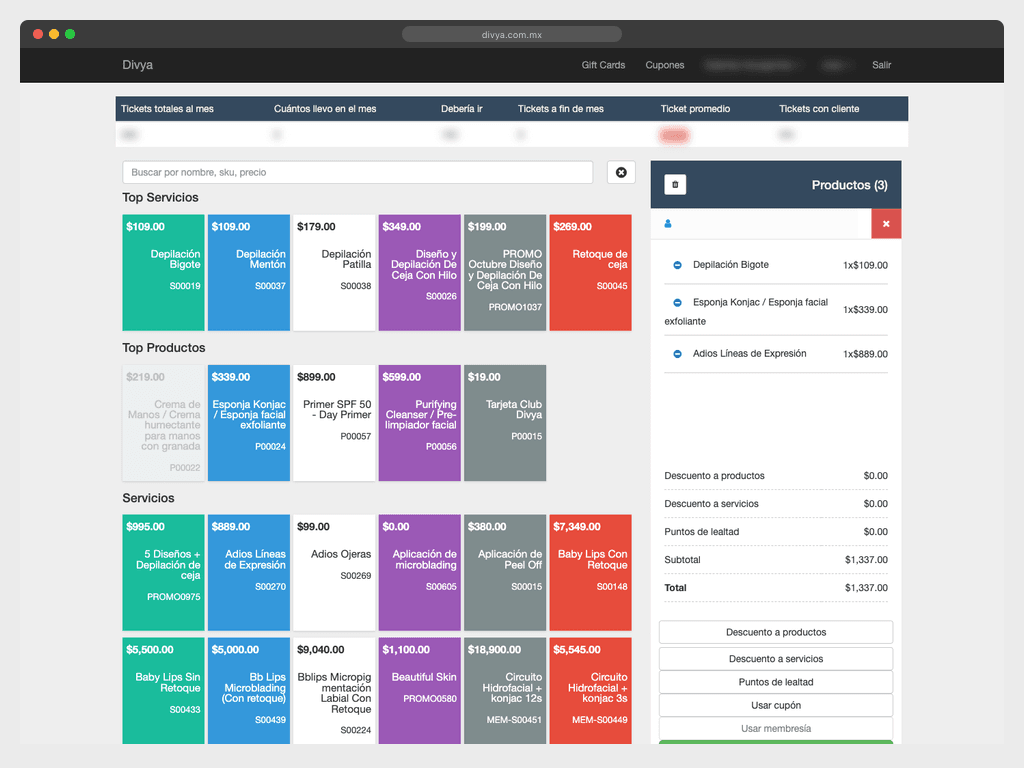
Task: Click the red X to remove the client
Action: (886, 224)
